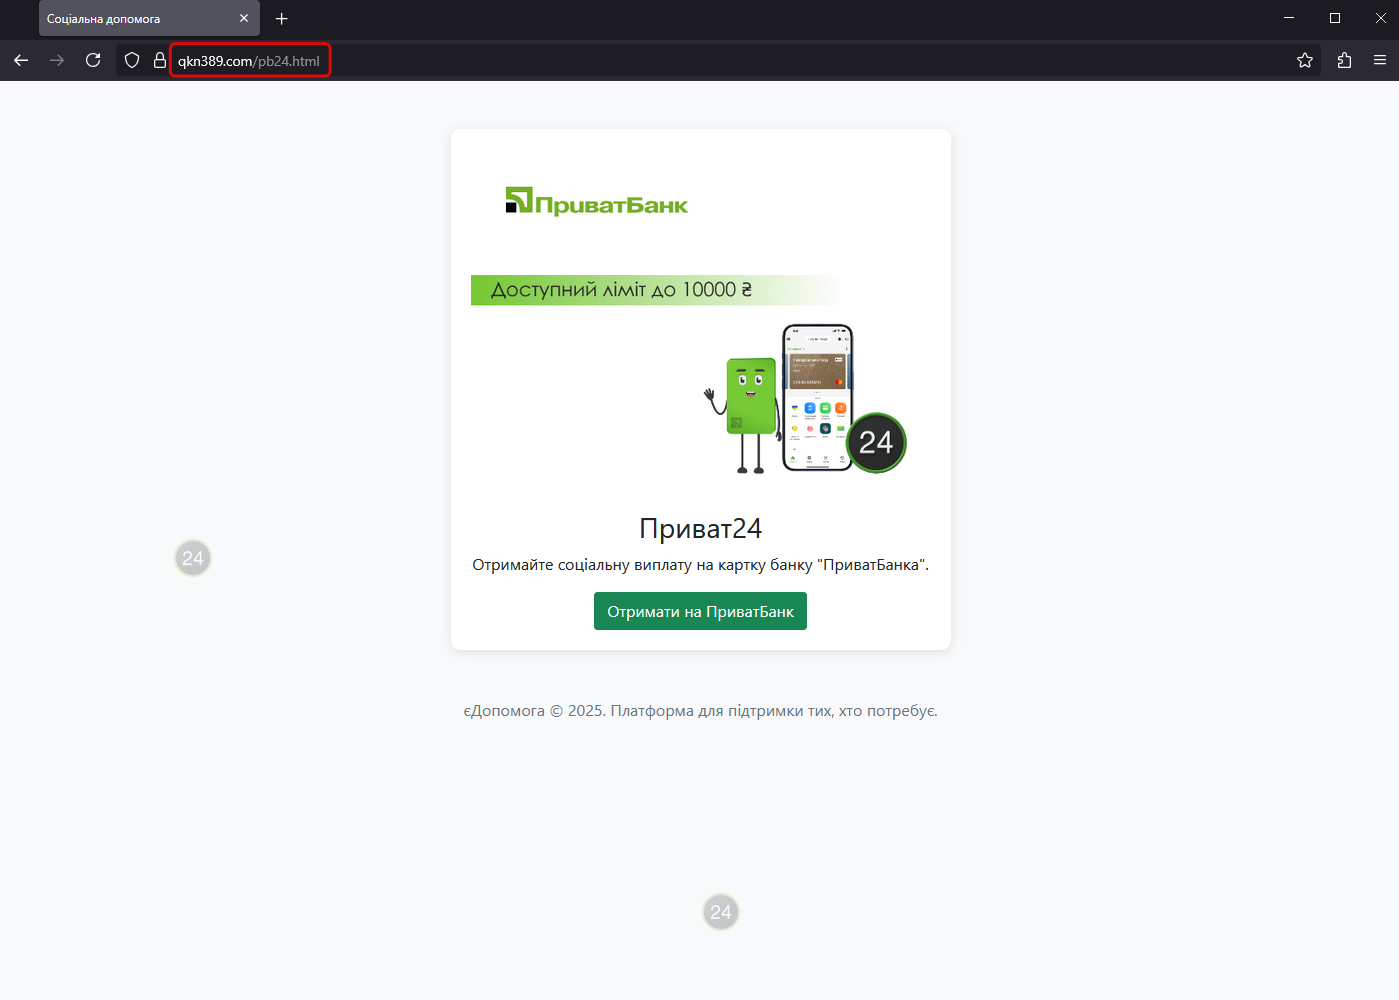The image size is (1399, 1000).
Task: Open the tracking protection shield icon
Action: coord(132,60)
